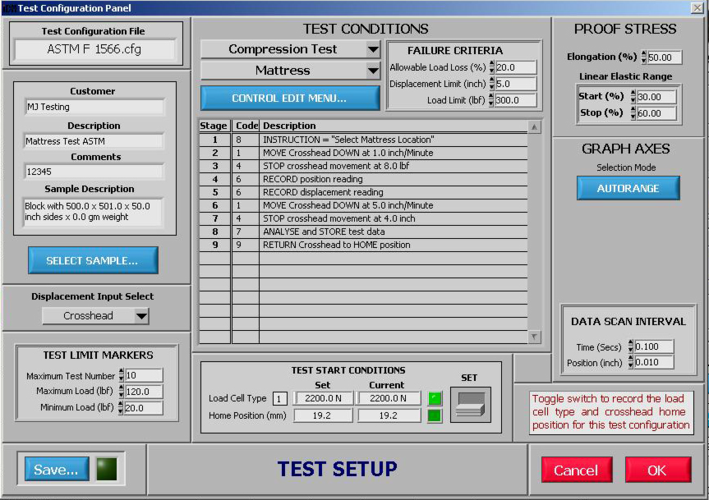The image size is (709, 500).
Task: Click the Maximum Test Number value 10
Action: tap(144, 375)
